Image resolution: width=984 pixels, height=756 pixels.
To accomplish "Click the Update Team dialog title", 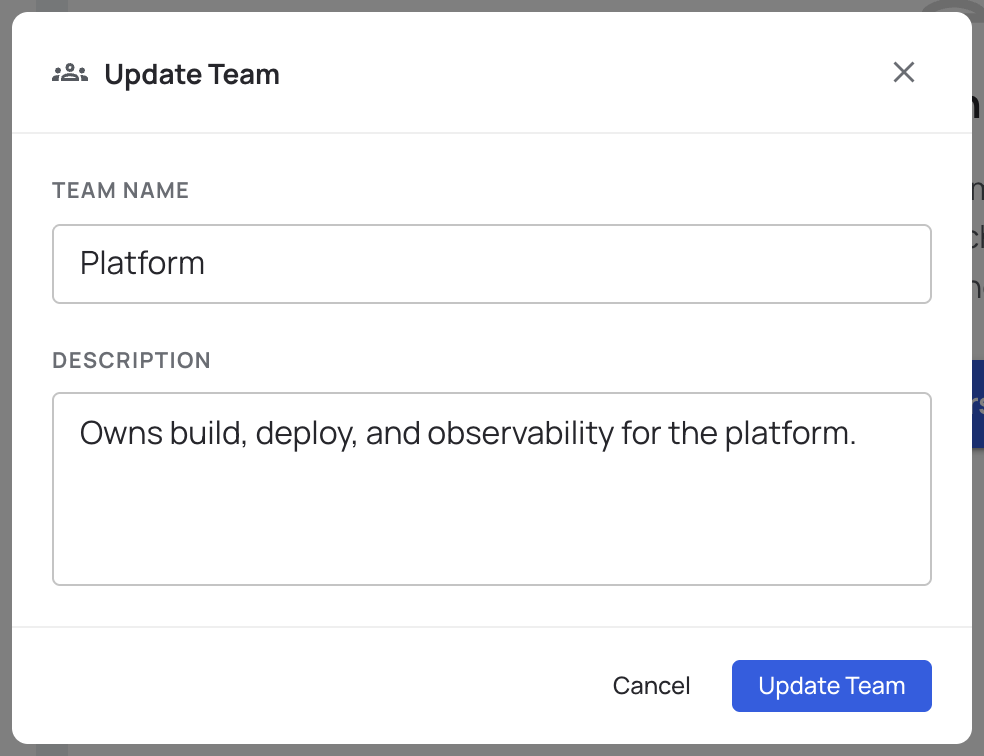I will (x=191, y=74).
